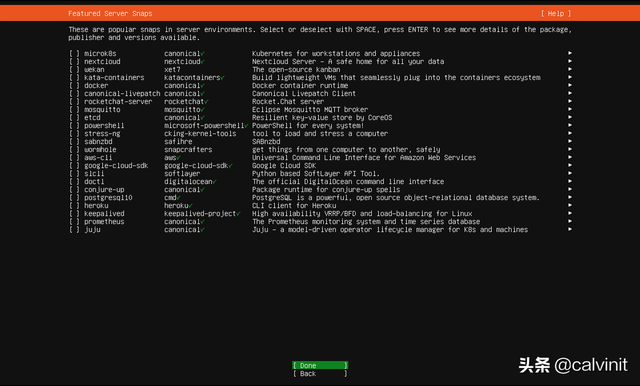Select the nextcloud snap checkbox
640x386 pixels.
74,62
